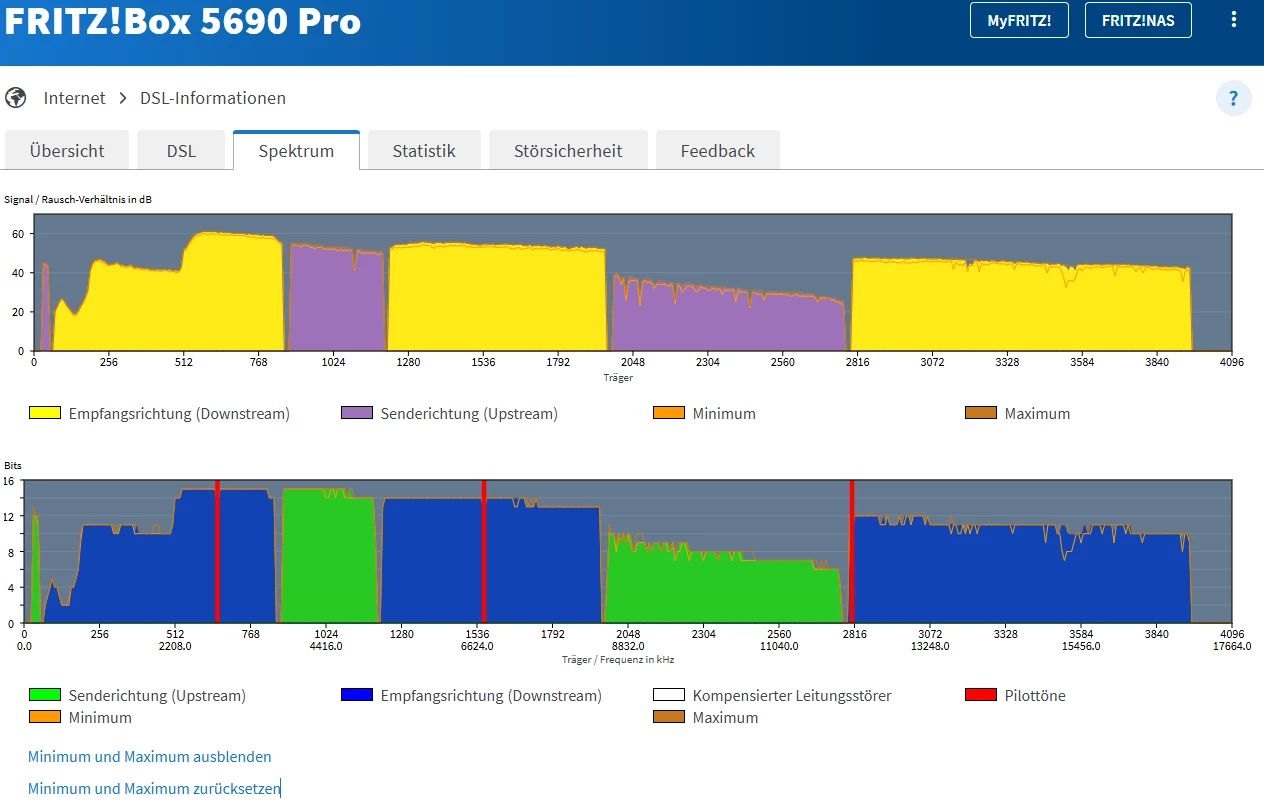Open the Störsicherheit tab
The width and height of the screenshot is (1264, 806).
coord(568,151)
